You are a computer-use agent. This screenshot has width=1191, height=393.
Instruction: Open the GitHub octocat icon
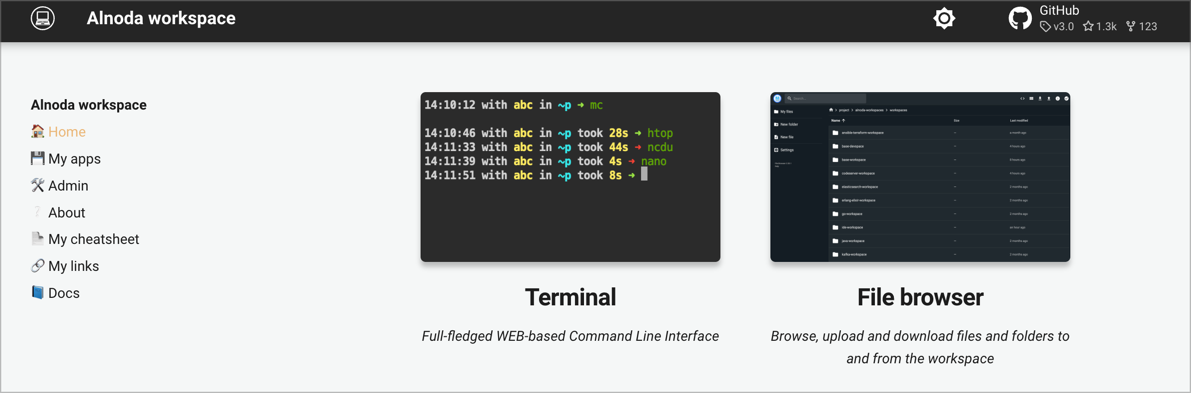click(1020, 19)
